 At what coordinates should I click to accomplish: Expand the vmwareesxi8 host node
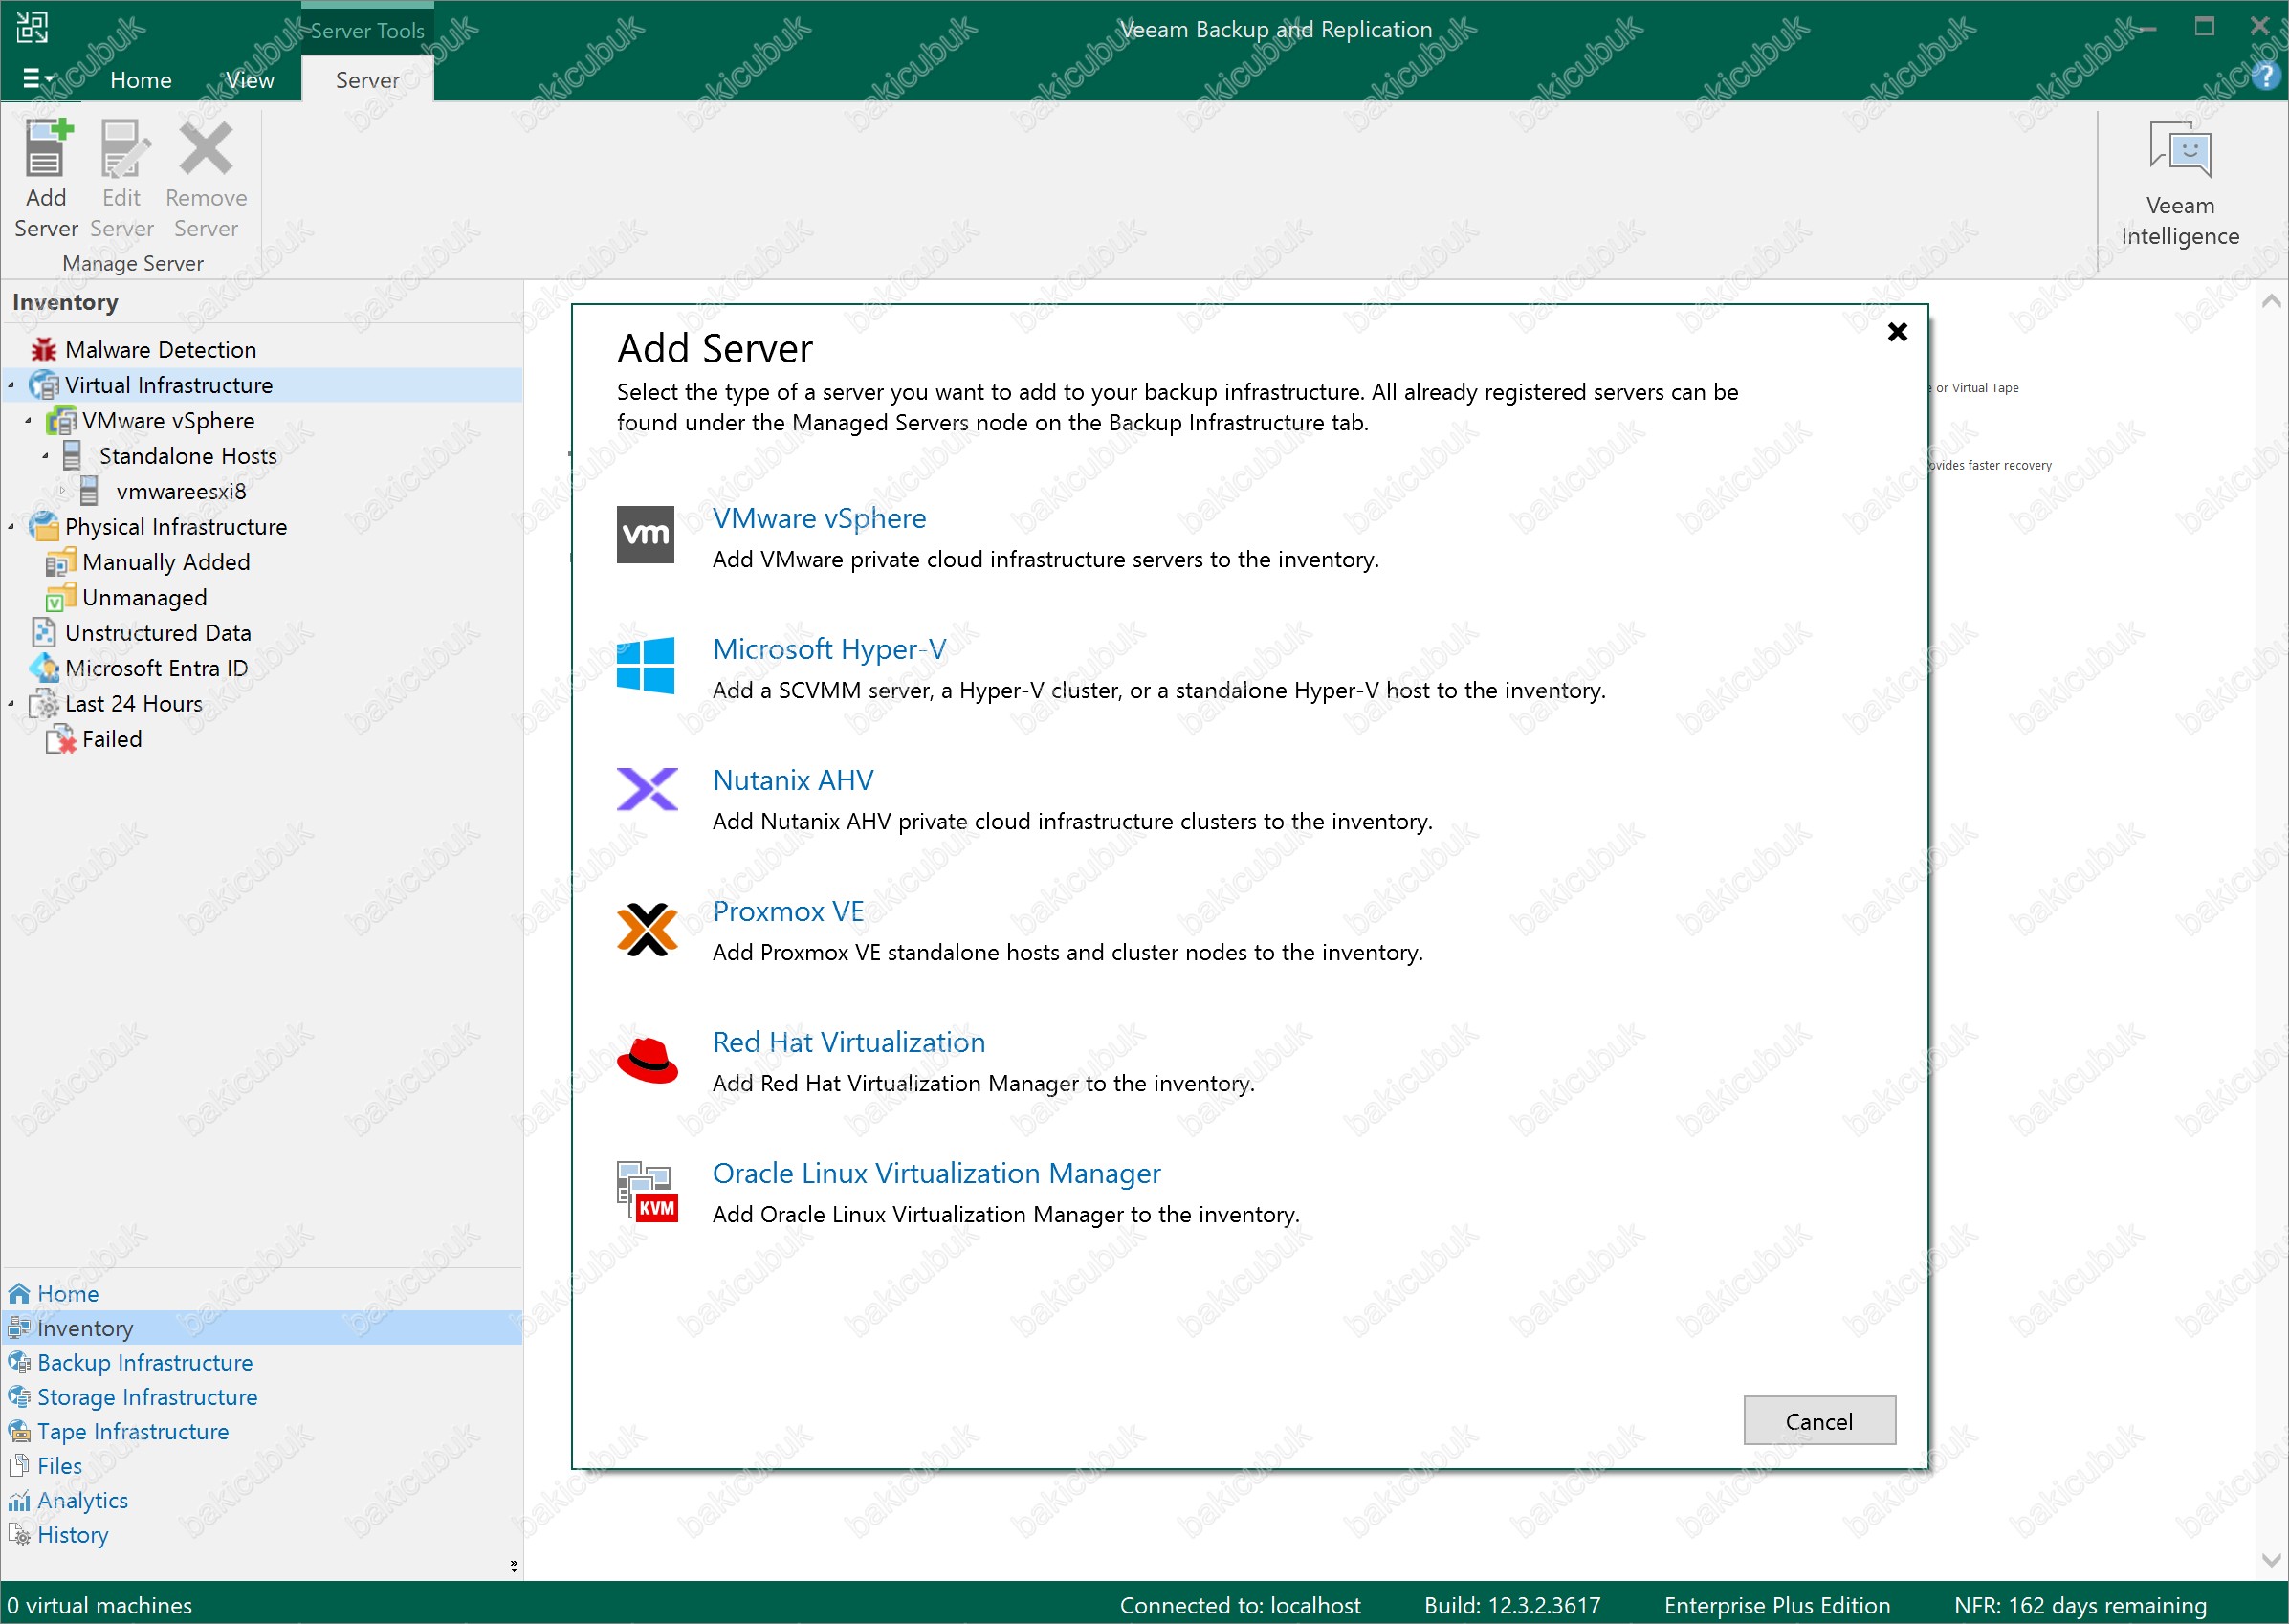62,491
